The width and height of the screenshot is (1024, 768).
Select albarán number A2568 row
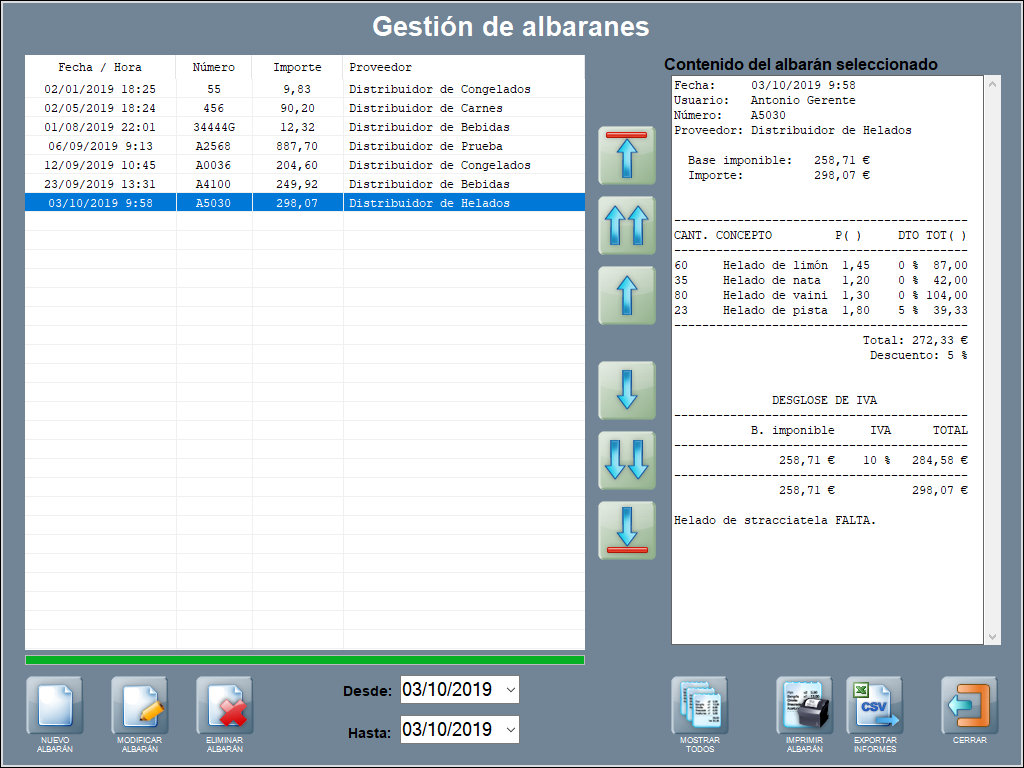pos(214,146)
